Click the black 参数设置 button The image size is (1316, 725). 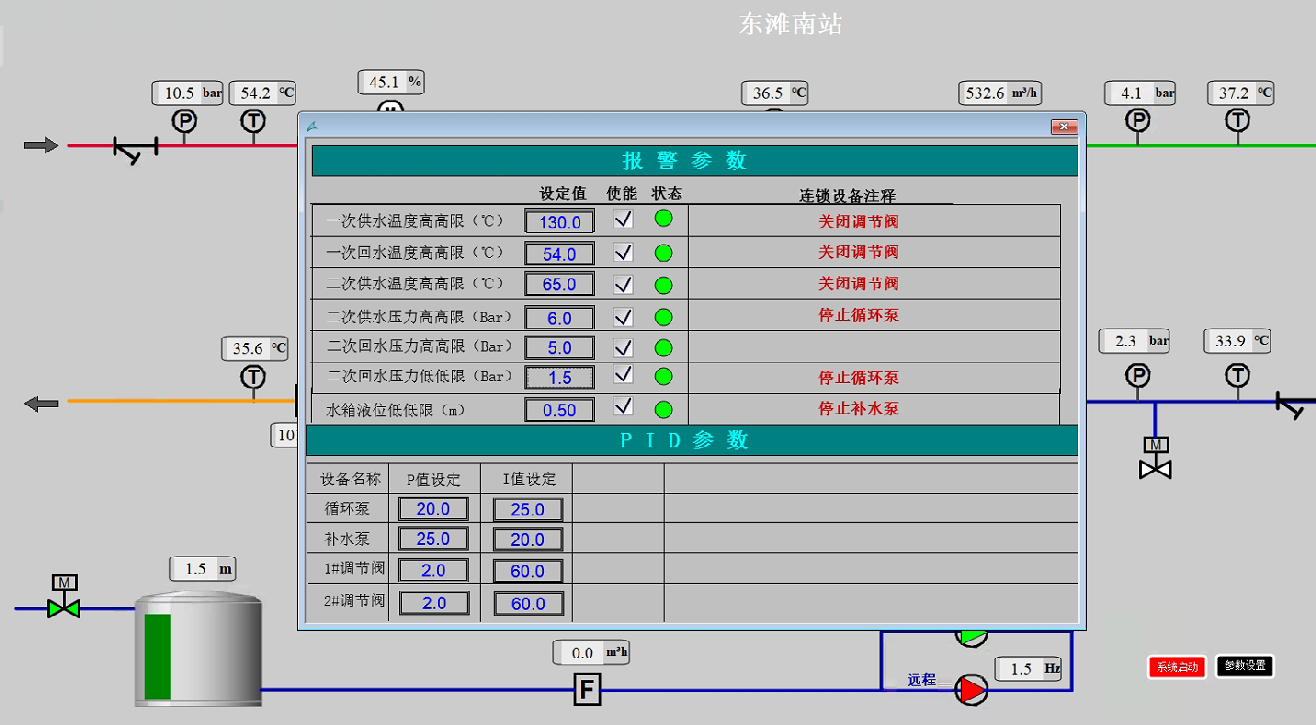point(1245,666)
